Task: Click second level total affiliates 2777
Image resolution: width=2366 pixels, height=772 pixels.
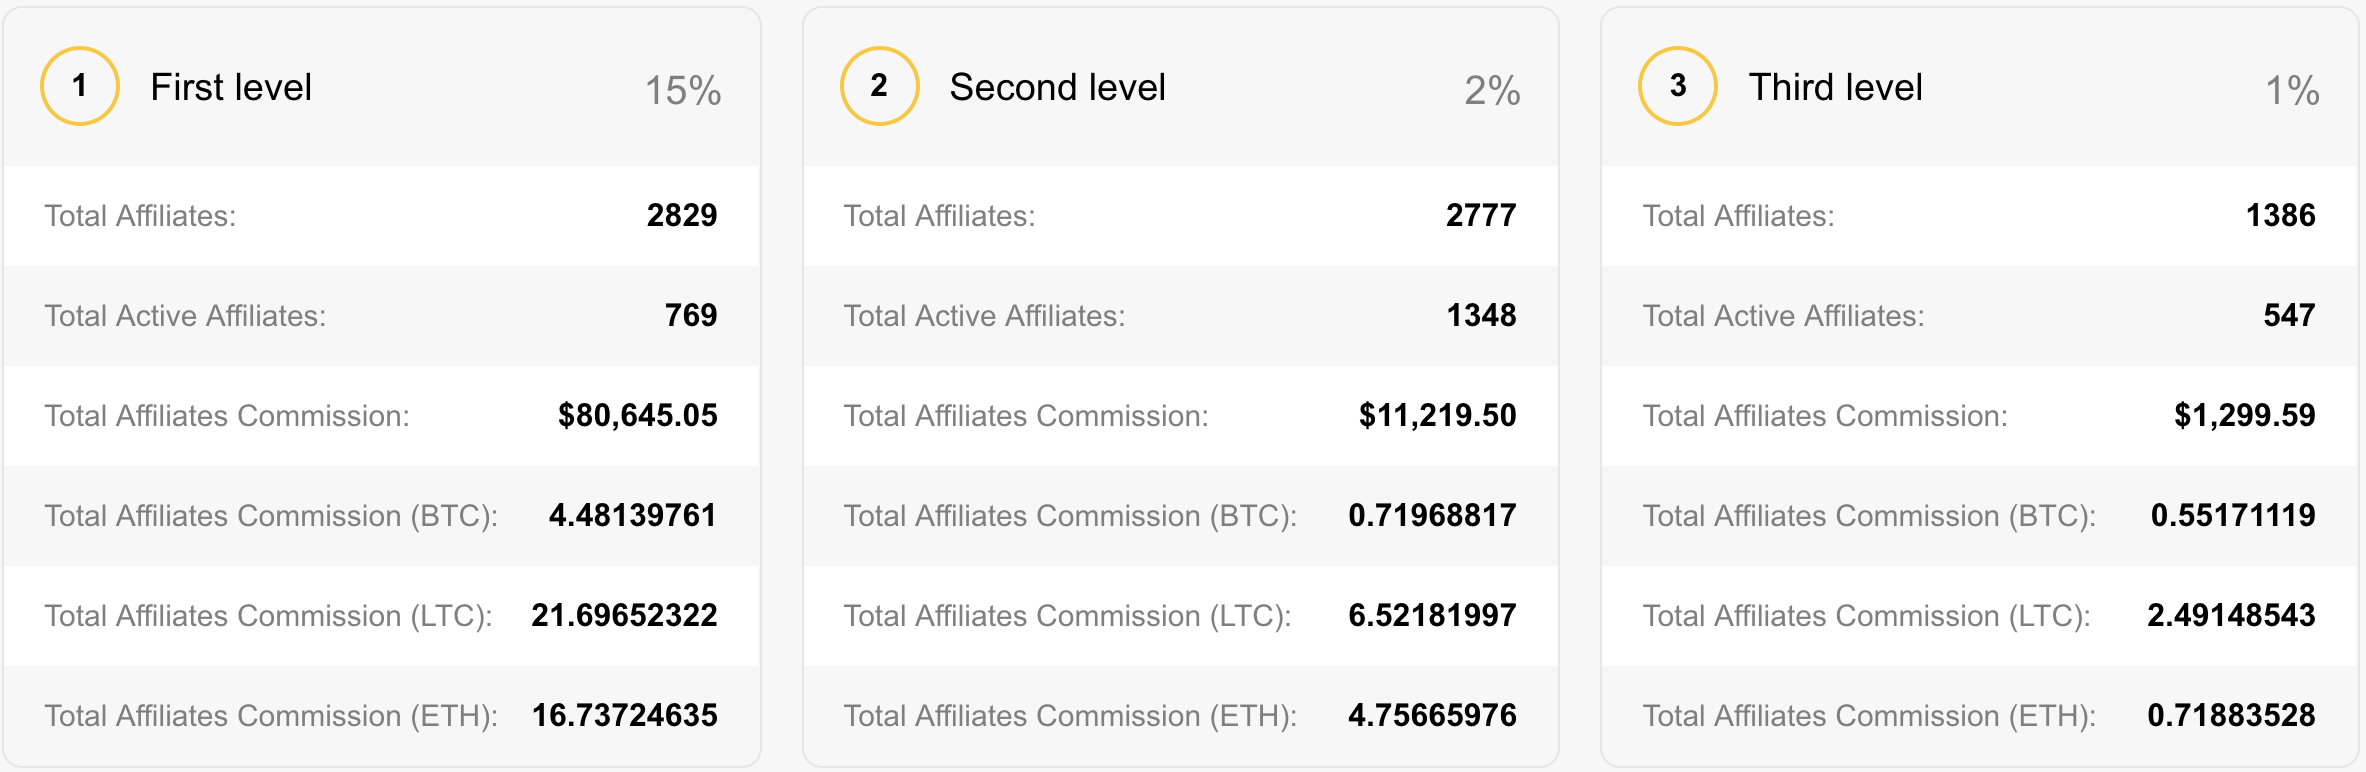Action: point(1481,215)
